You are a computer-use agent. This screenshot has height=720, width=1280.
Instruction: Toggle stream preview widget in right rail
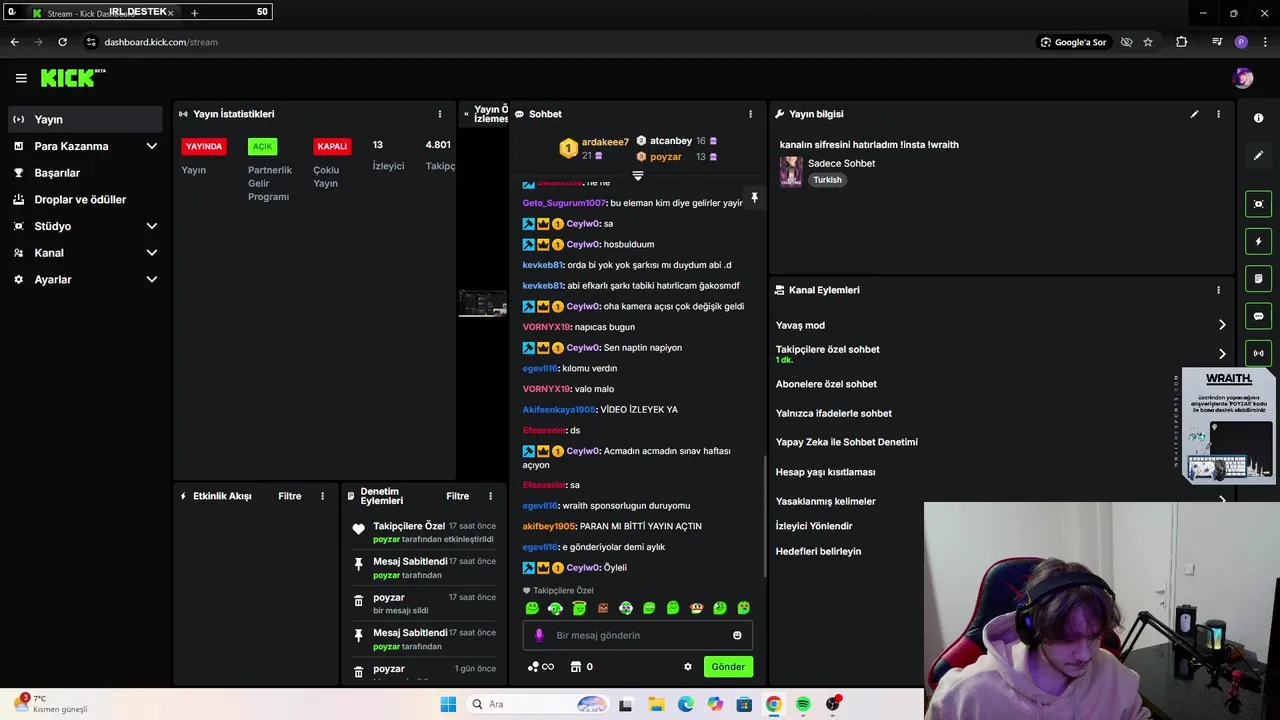click(1258, 204)
